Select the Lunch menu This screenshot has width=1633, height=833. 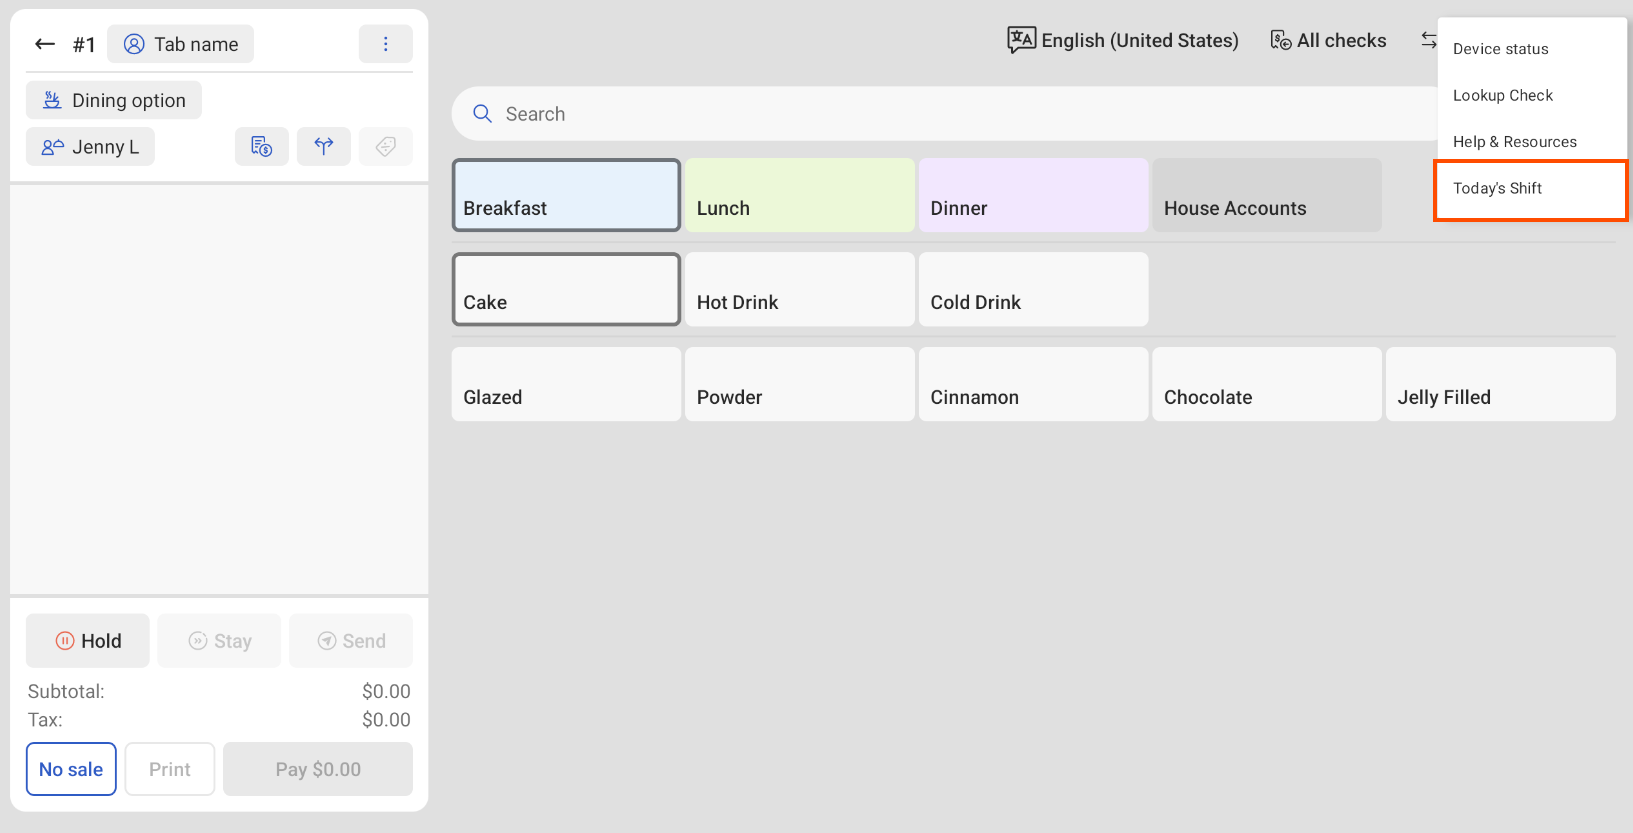[x=800, y=195]
